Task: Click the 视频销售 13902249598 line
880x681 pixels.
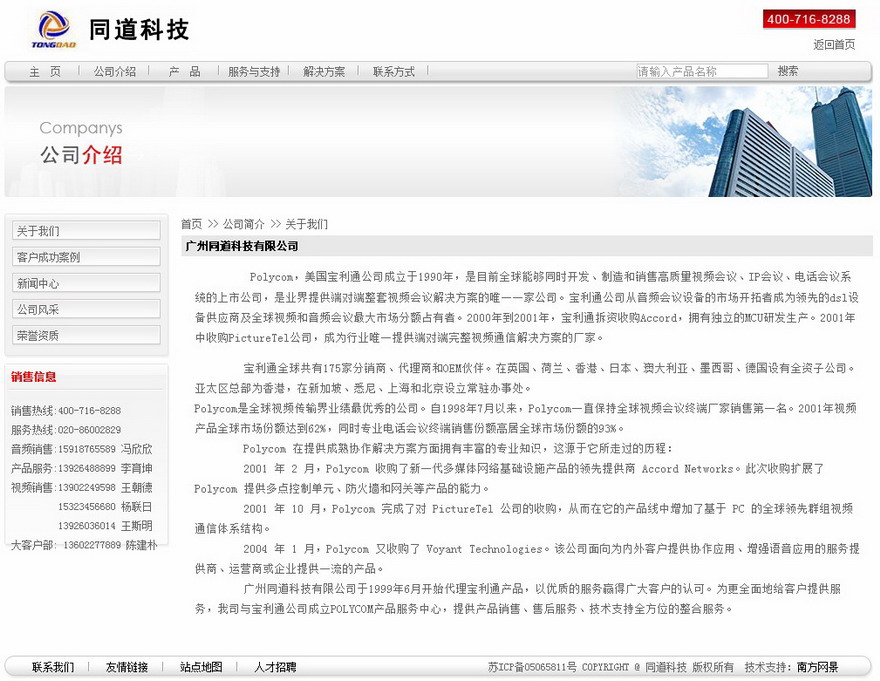Action: 81,487
